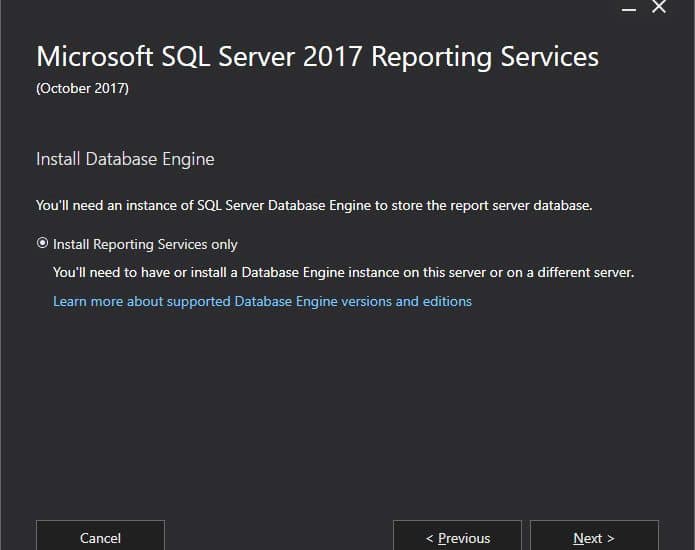The image size is (695, 550).
Task: Click 2017 in the main title
Action: click(332, 57)
